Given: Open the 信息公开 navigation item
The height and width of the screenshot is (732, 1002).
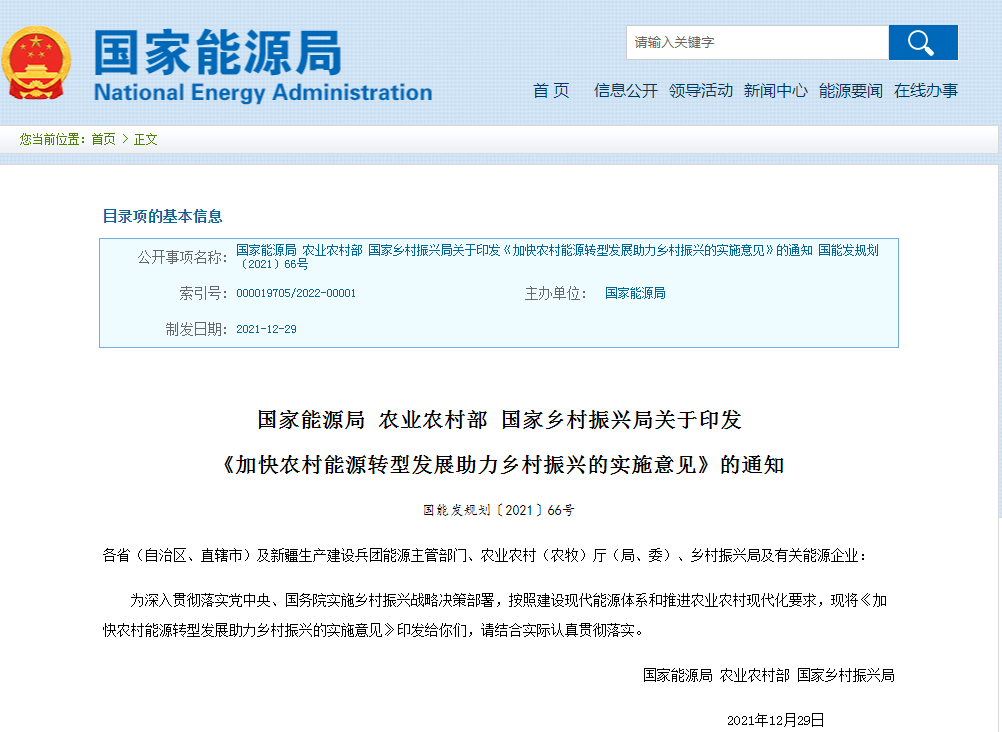Looking at the screenshot, I should 626,91.
